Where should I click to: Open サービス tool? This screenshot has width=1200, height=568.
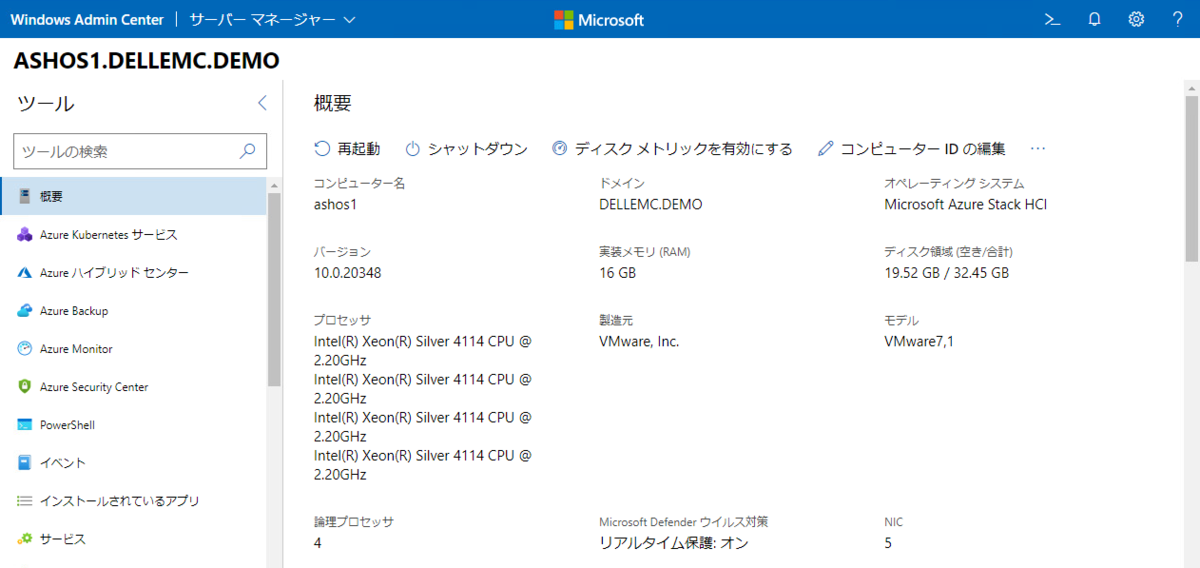click(133, 538)
